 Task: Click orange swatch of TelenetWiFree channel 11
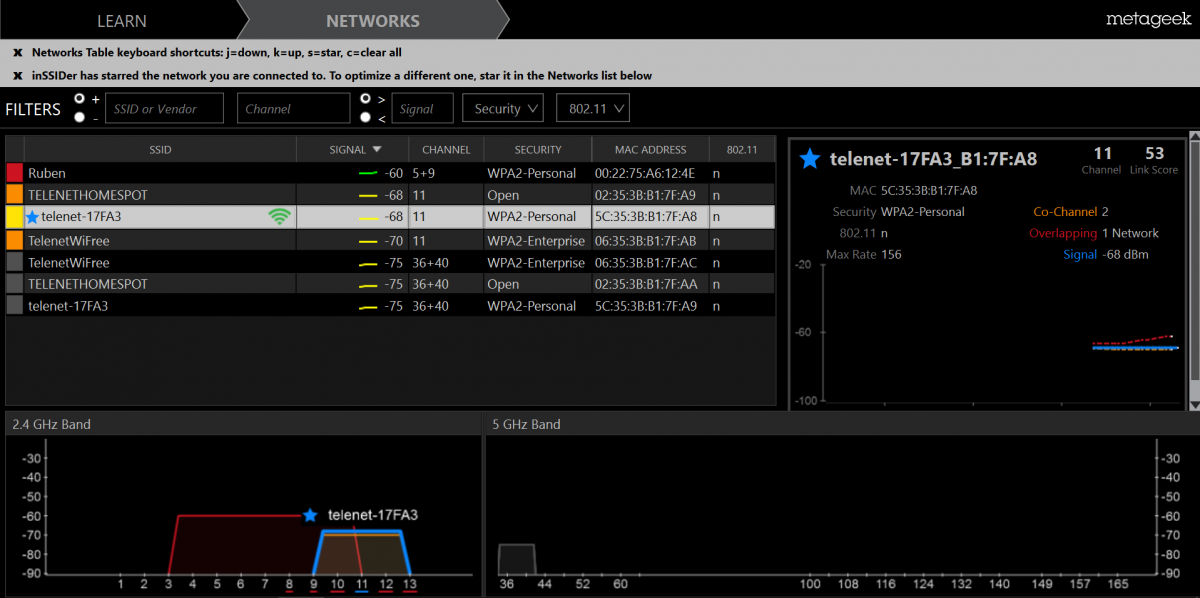coord(14,240)
